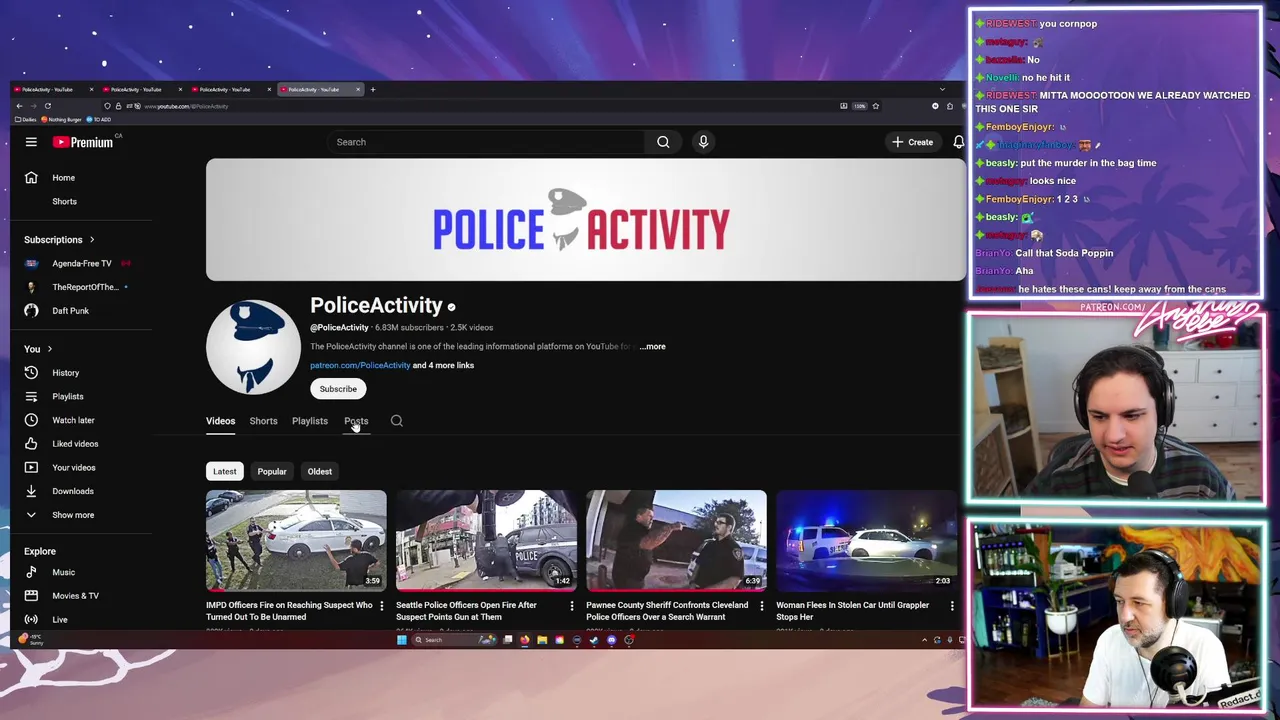The height and width of the screenshot is (720, 1280).
Task: Select the Playlists channel tab
Action: click(310, 421)
